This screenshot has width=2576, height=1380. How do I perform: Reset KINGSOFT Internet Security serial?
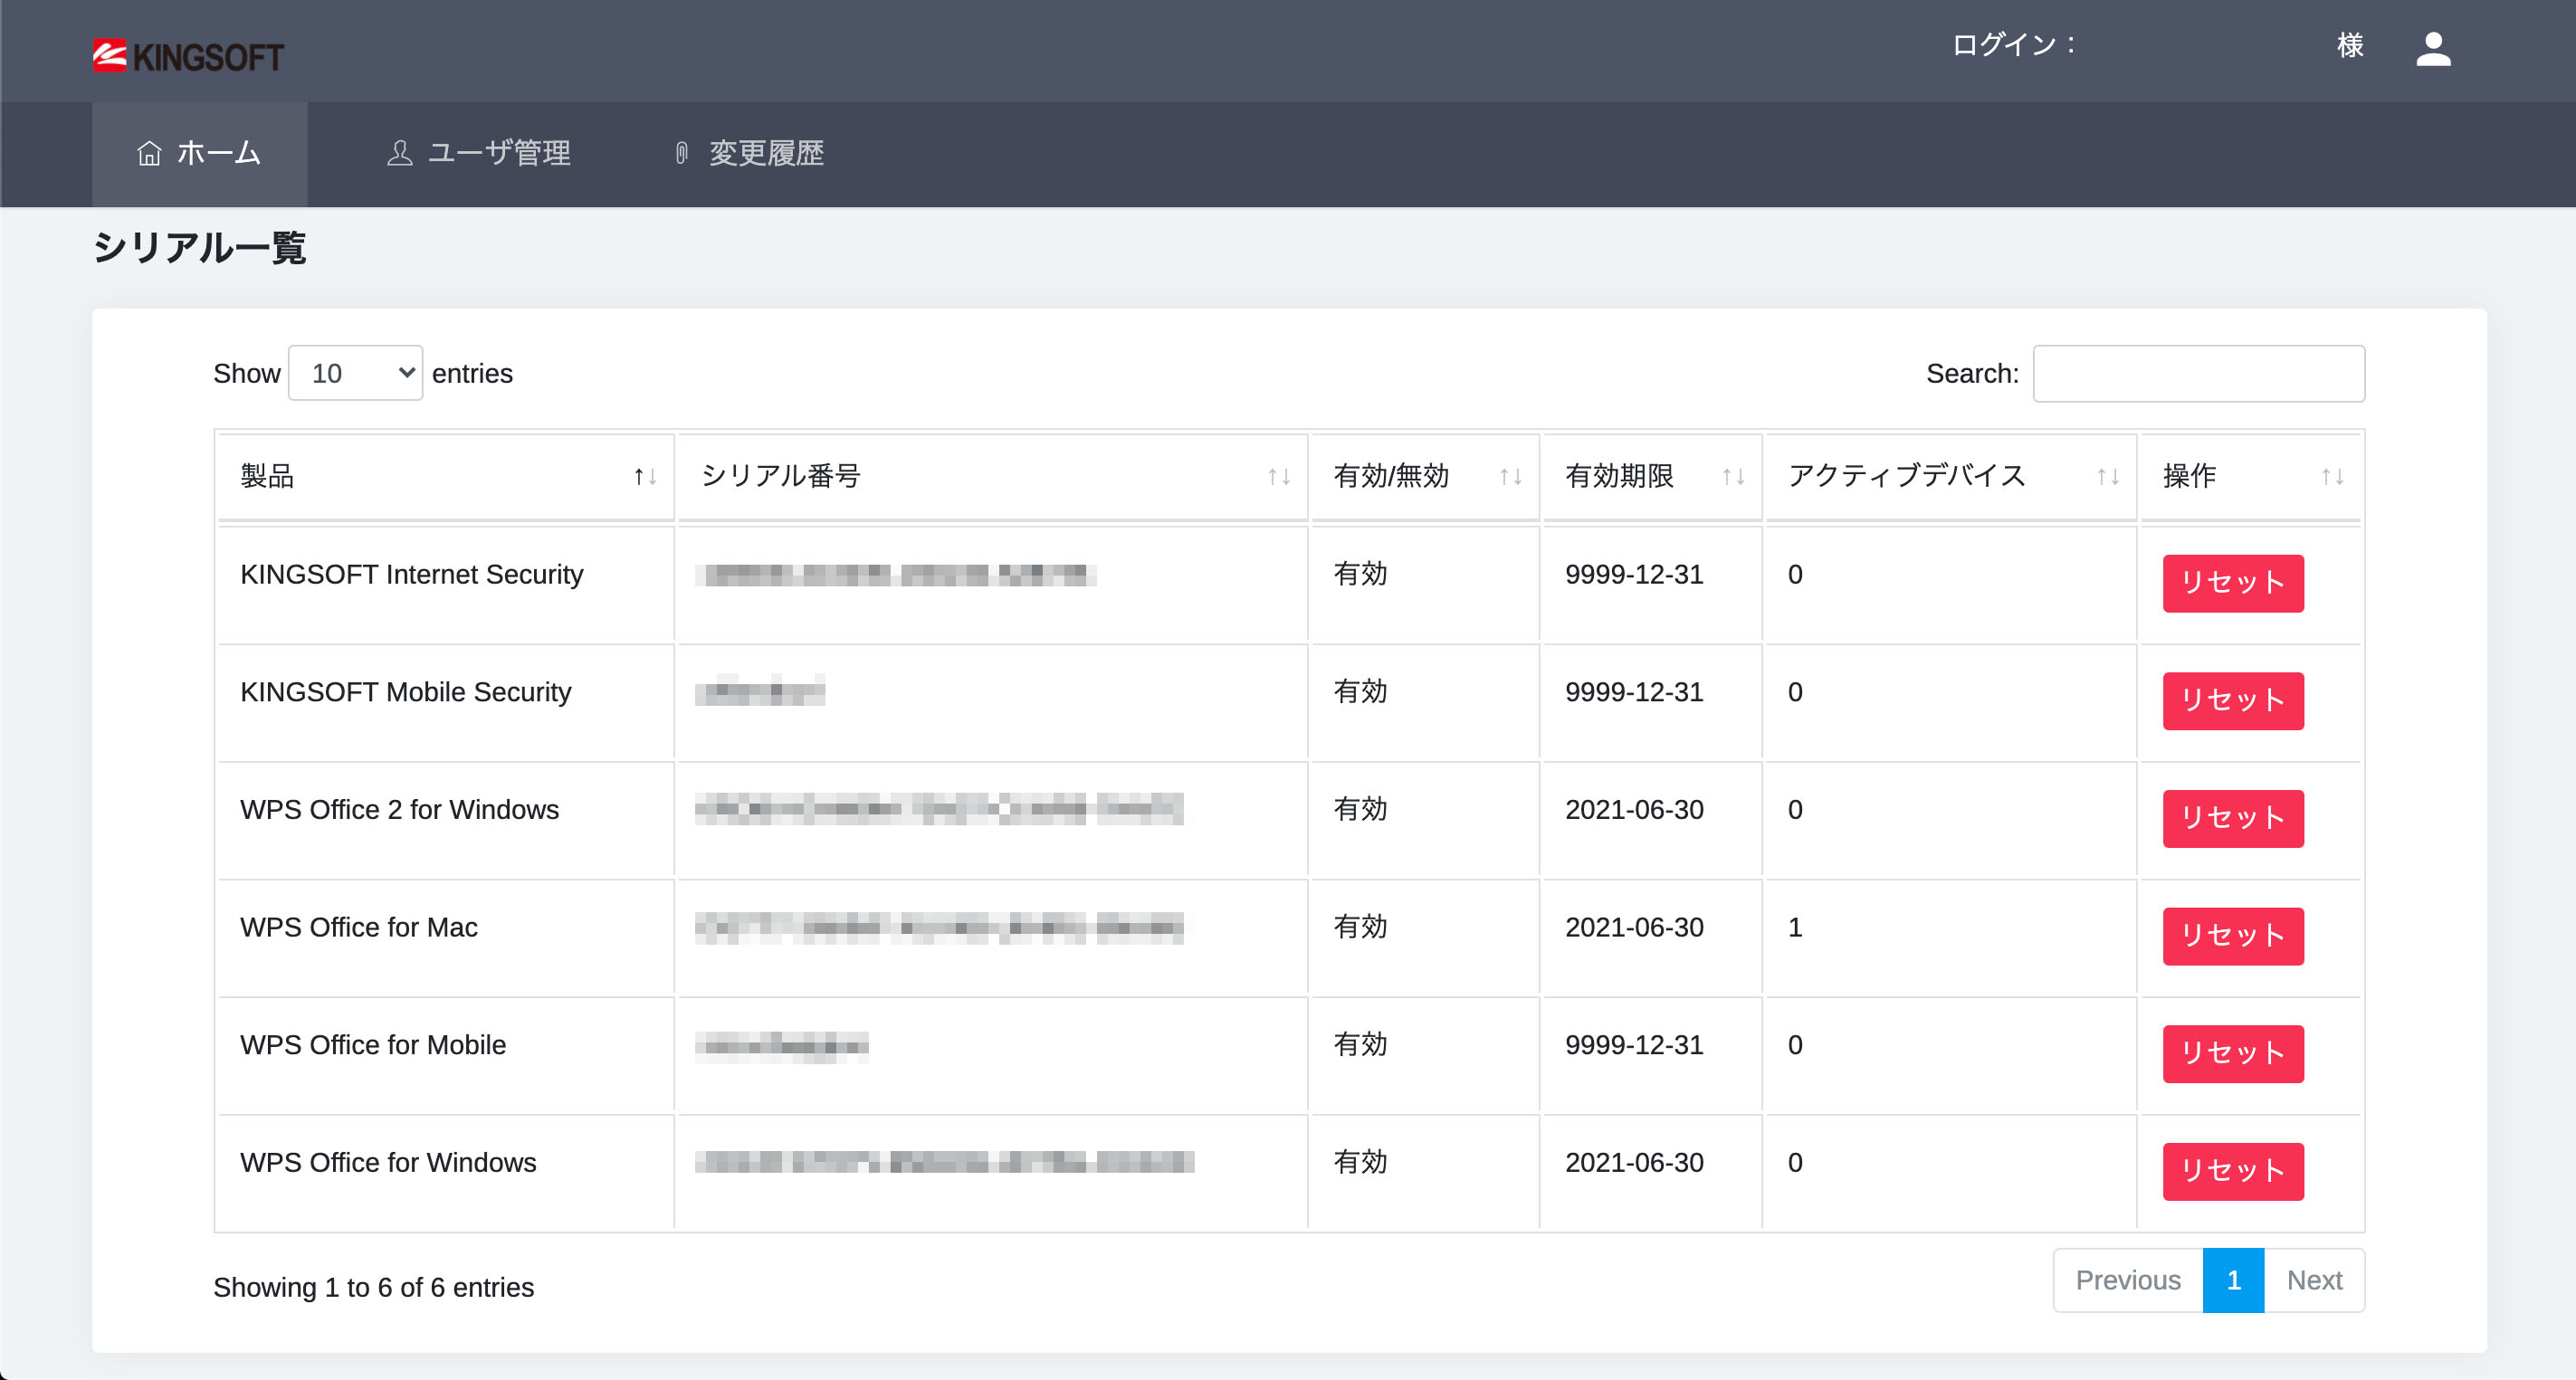click(2232, 583)
